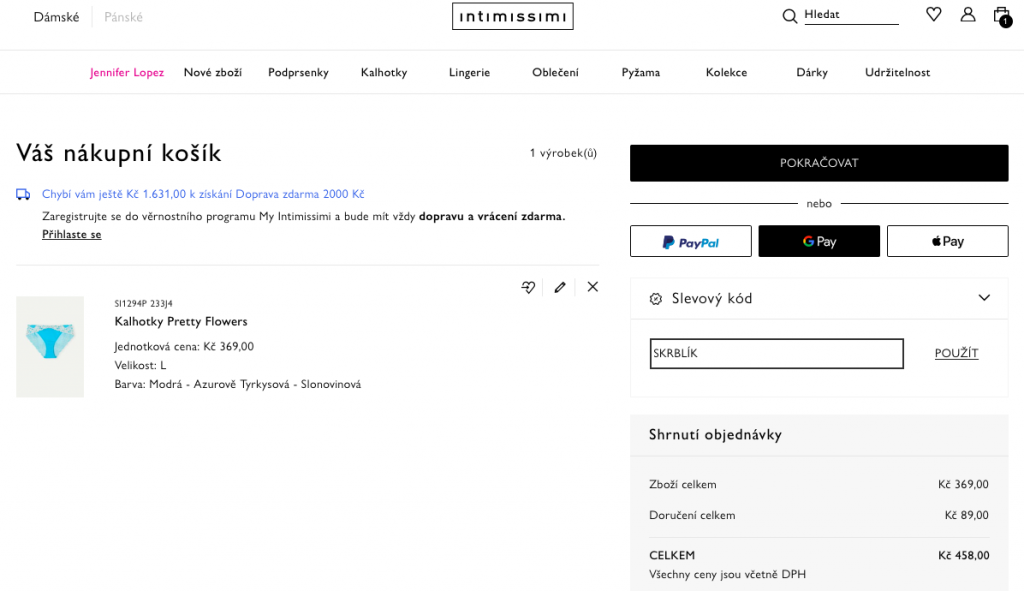This screenshot has height=591, width=1024.
Task: Open the Udržitelnost menu
Action: point(897,72)
